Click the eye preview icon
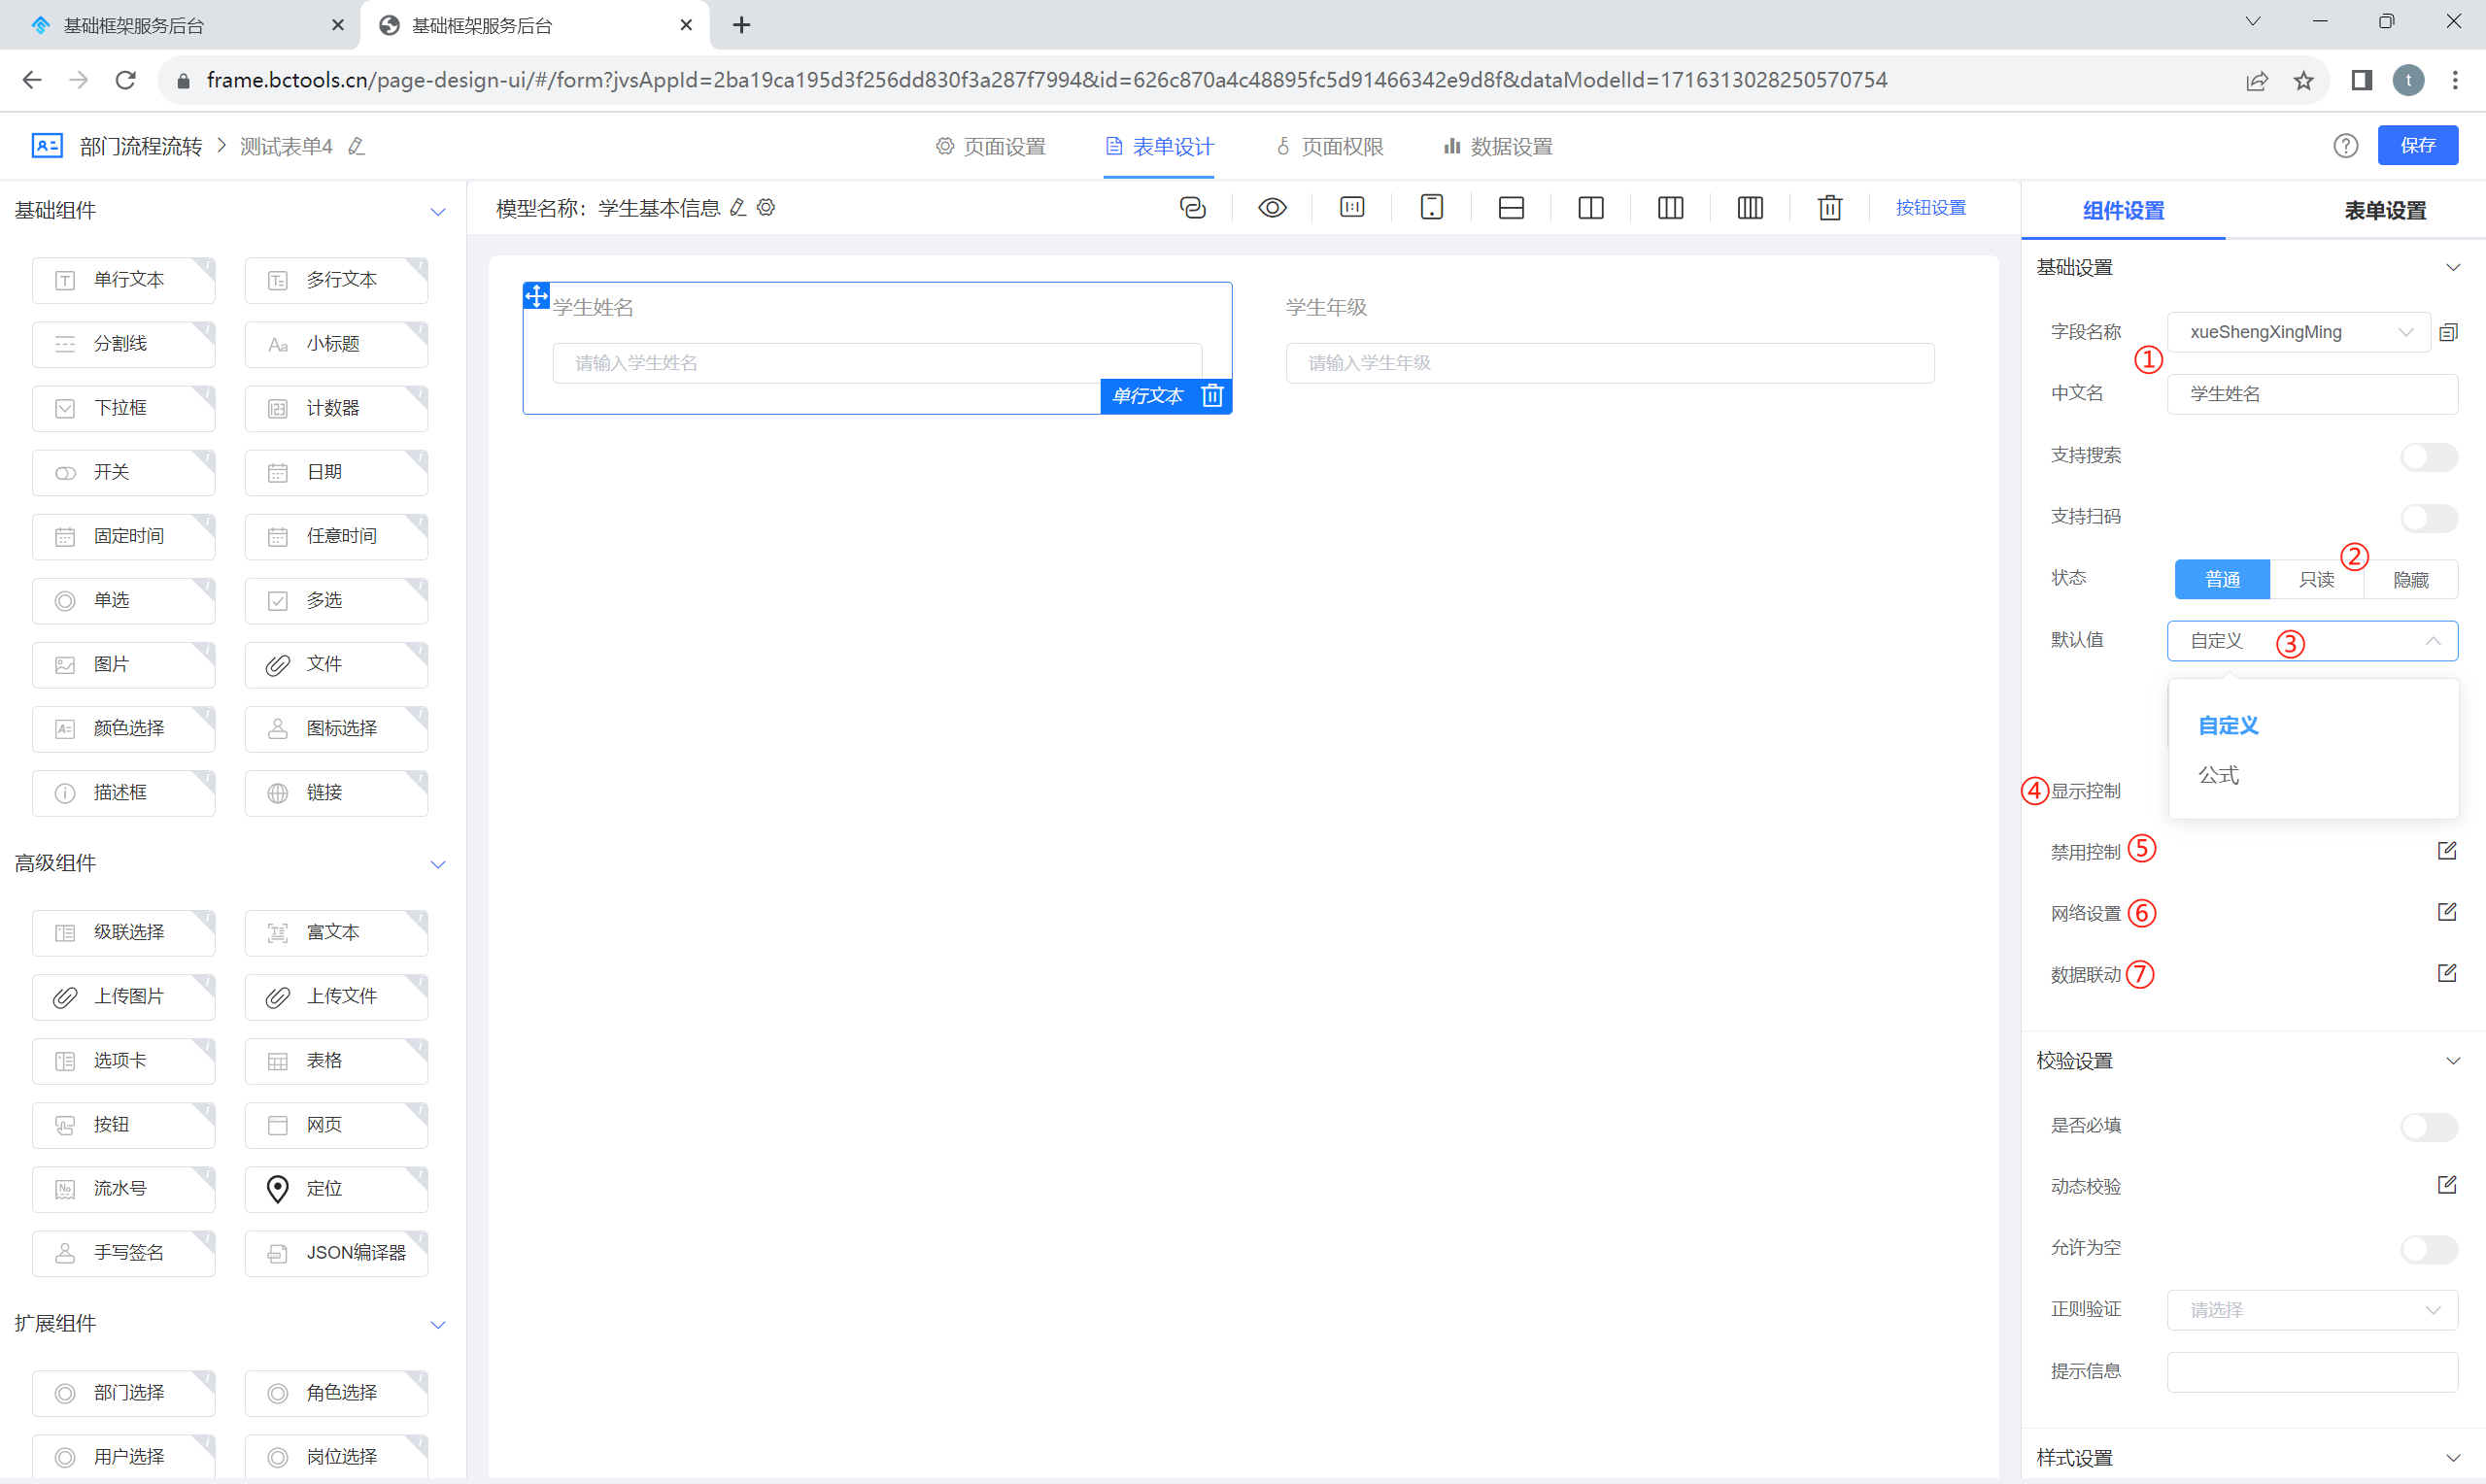This screenshot has height=1484, width=2486. pyautogui.click(x=1272, y=208)
